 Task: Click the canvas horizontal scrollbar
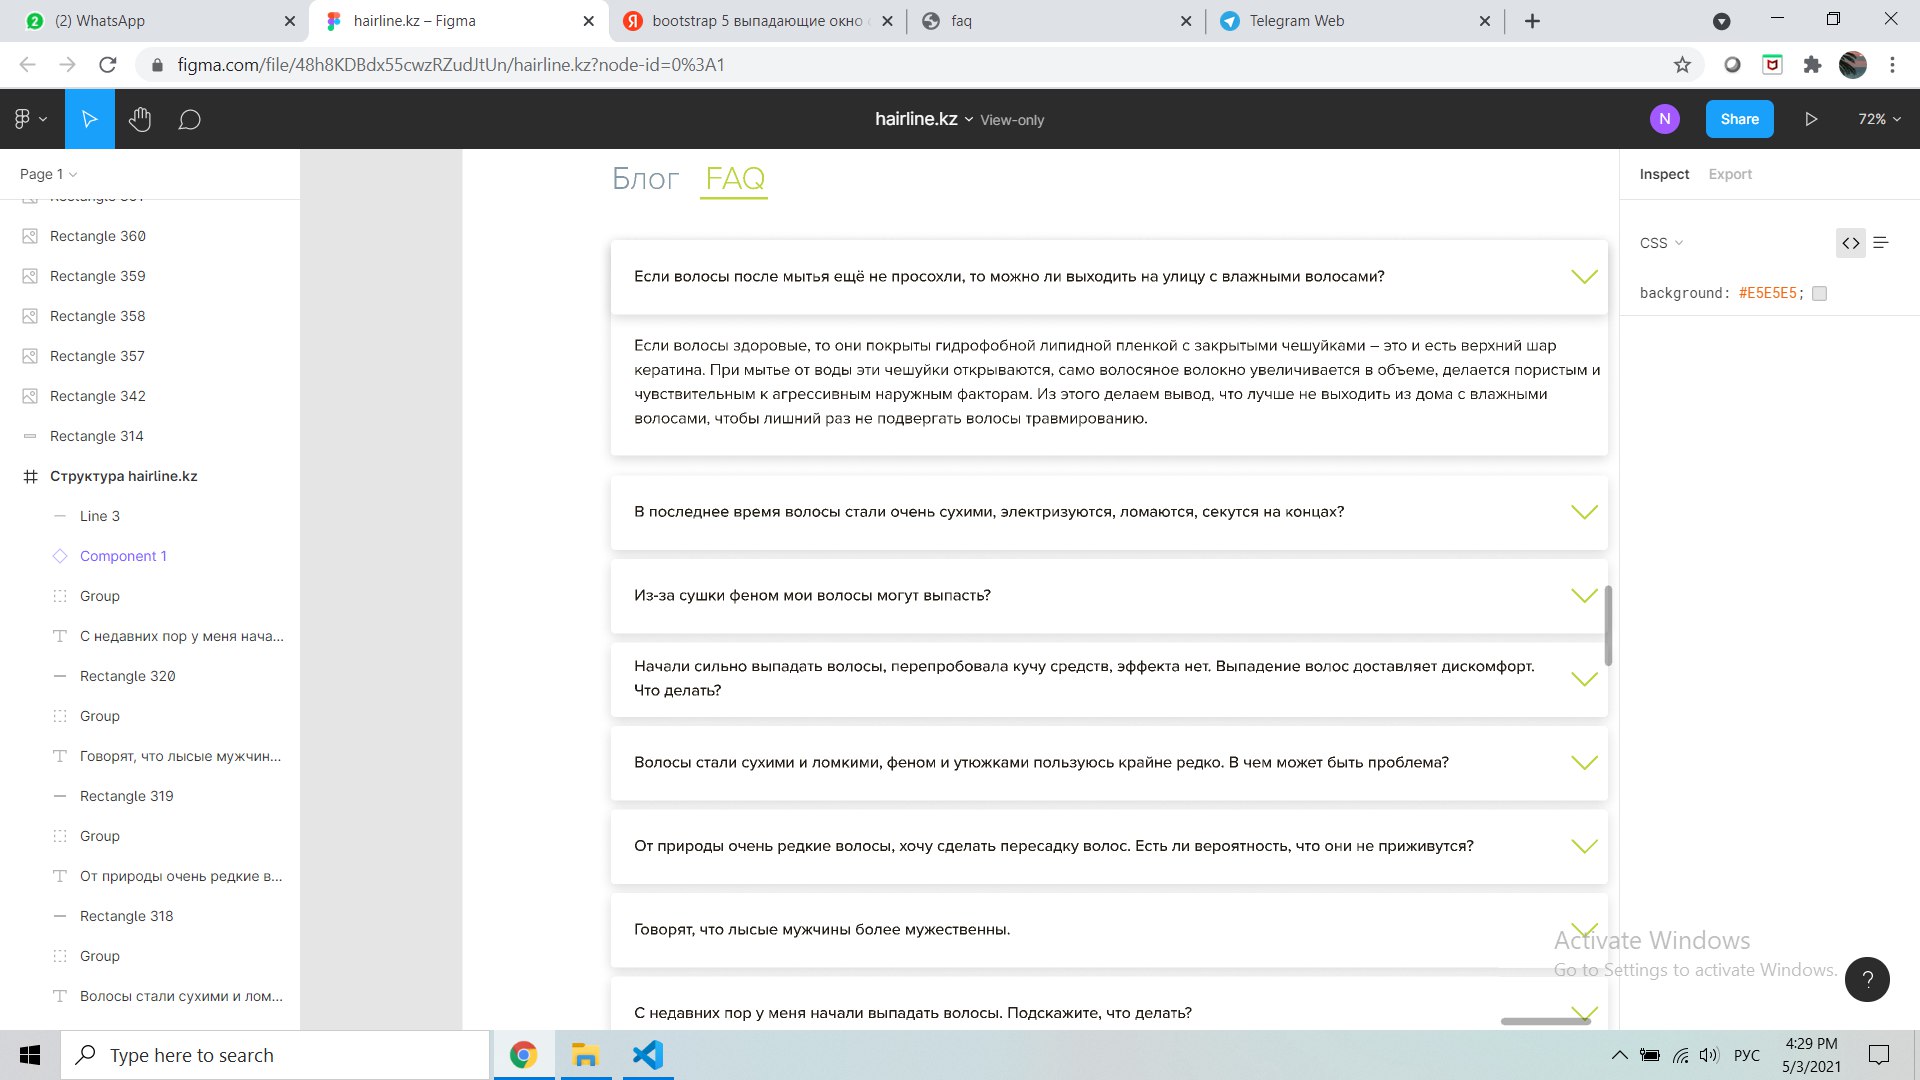(1545, 1021)
